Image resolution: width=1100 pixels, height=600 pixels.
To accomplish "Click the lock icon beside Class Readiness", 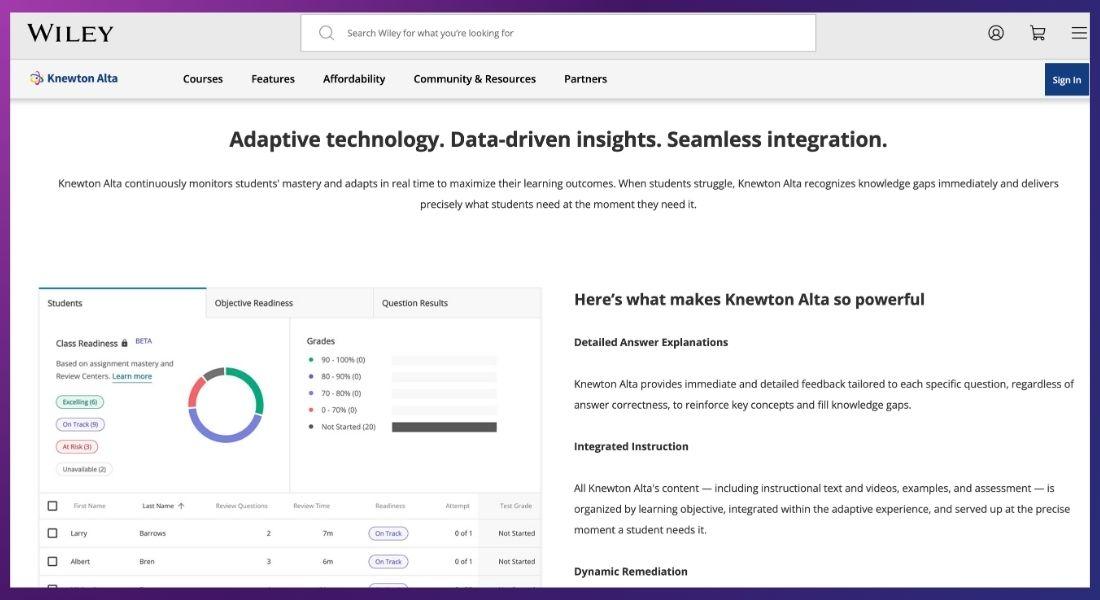I will point(124,343).
